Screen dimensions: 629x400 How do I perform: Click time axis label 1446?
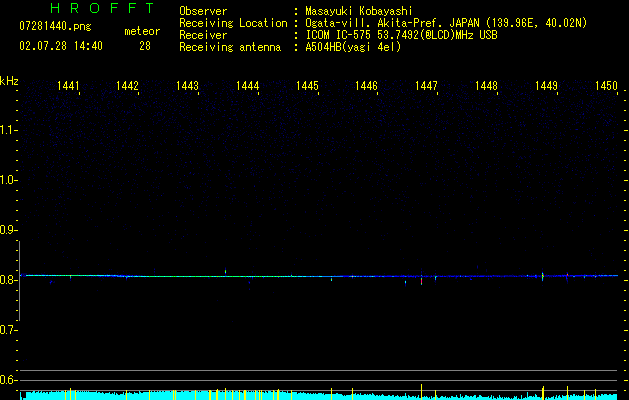point(367,86)
